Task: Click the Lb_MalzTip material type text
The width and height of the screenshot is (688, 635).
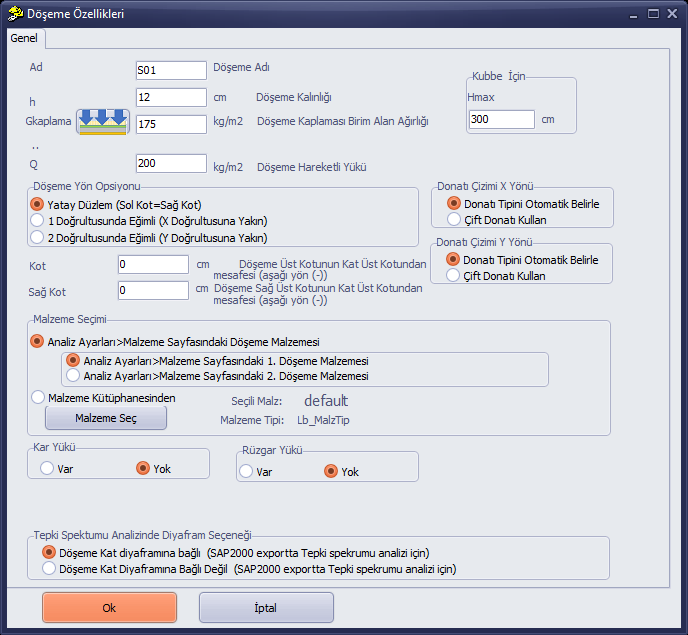Action: coord(323,420)
